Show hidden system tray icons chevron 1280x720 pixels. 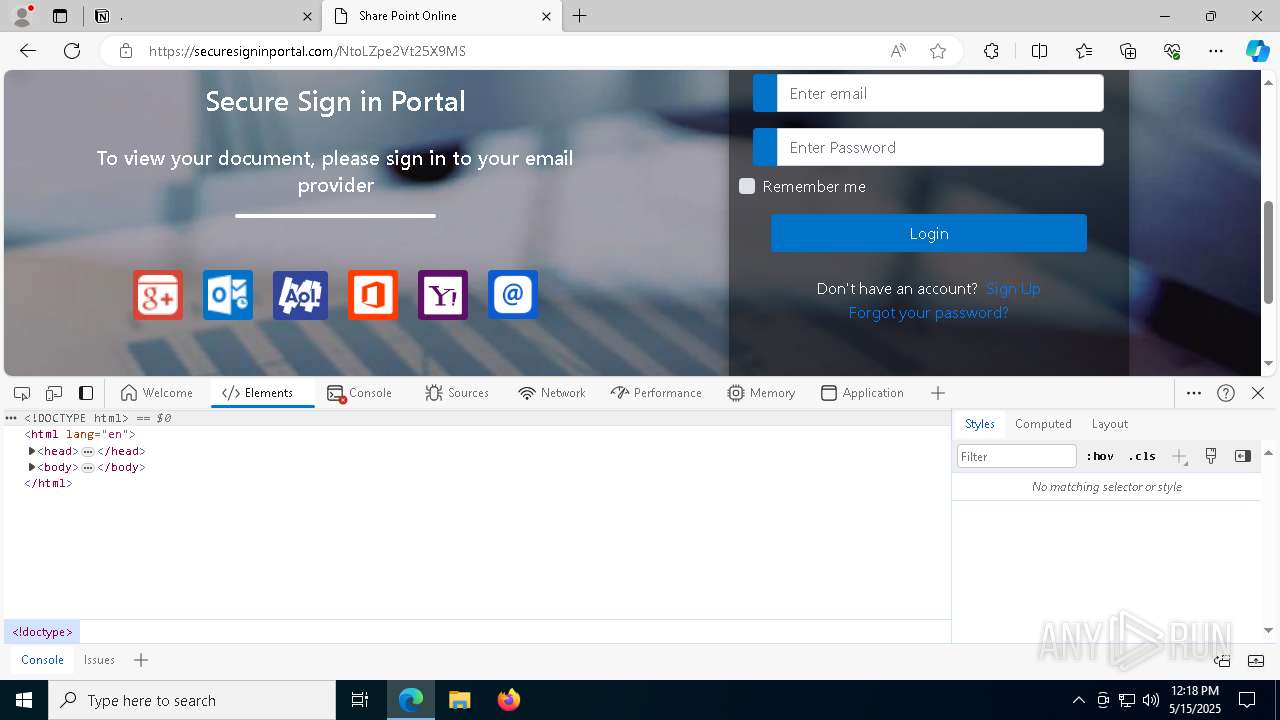pyautogui.click(x=1078, y=700)
